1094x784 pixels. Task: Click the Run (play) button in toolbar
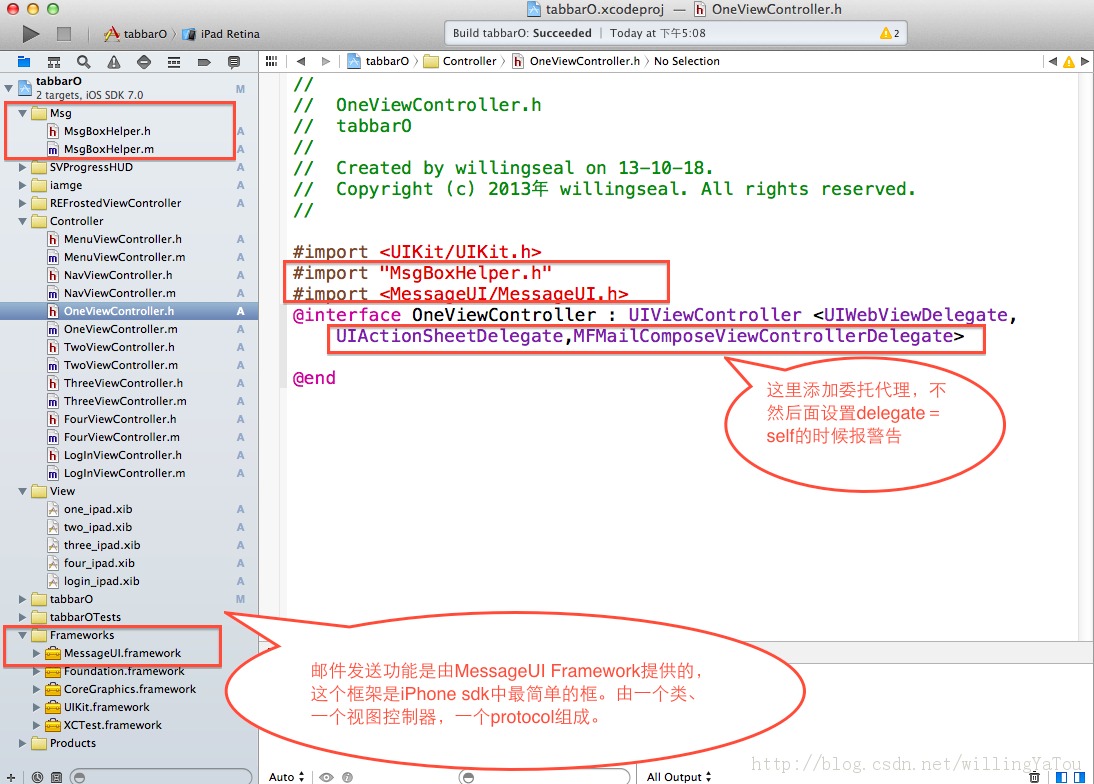(x=30, y=33)
